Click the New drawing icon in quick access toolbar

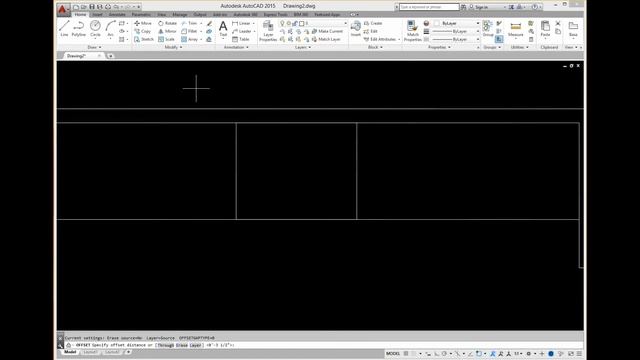pos(76,7)
